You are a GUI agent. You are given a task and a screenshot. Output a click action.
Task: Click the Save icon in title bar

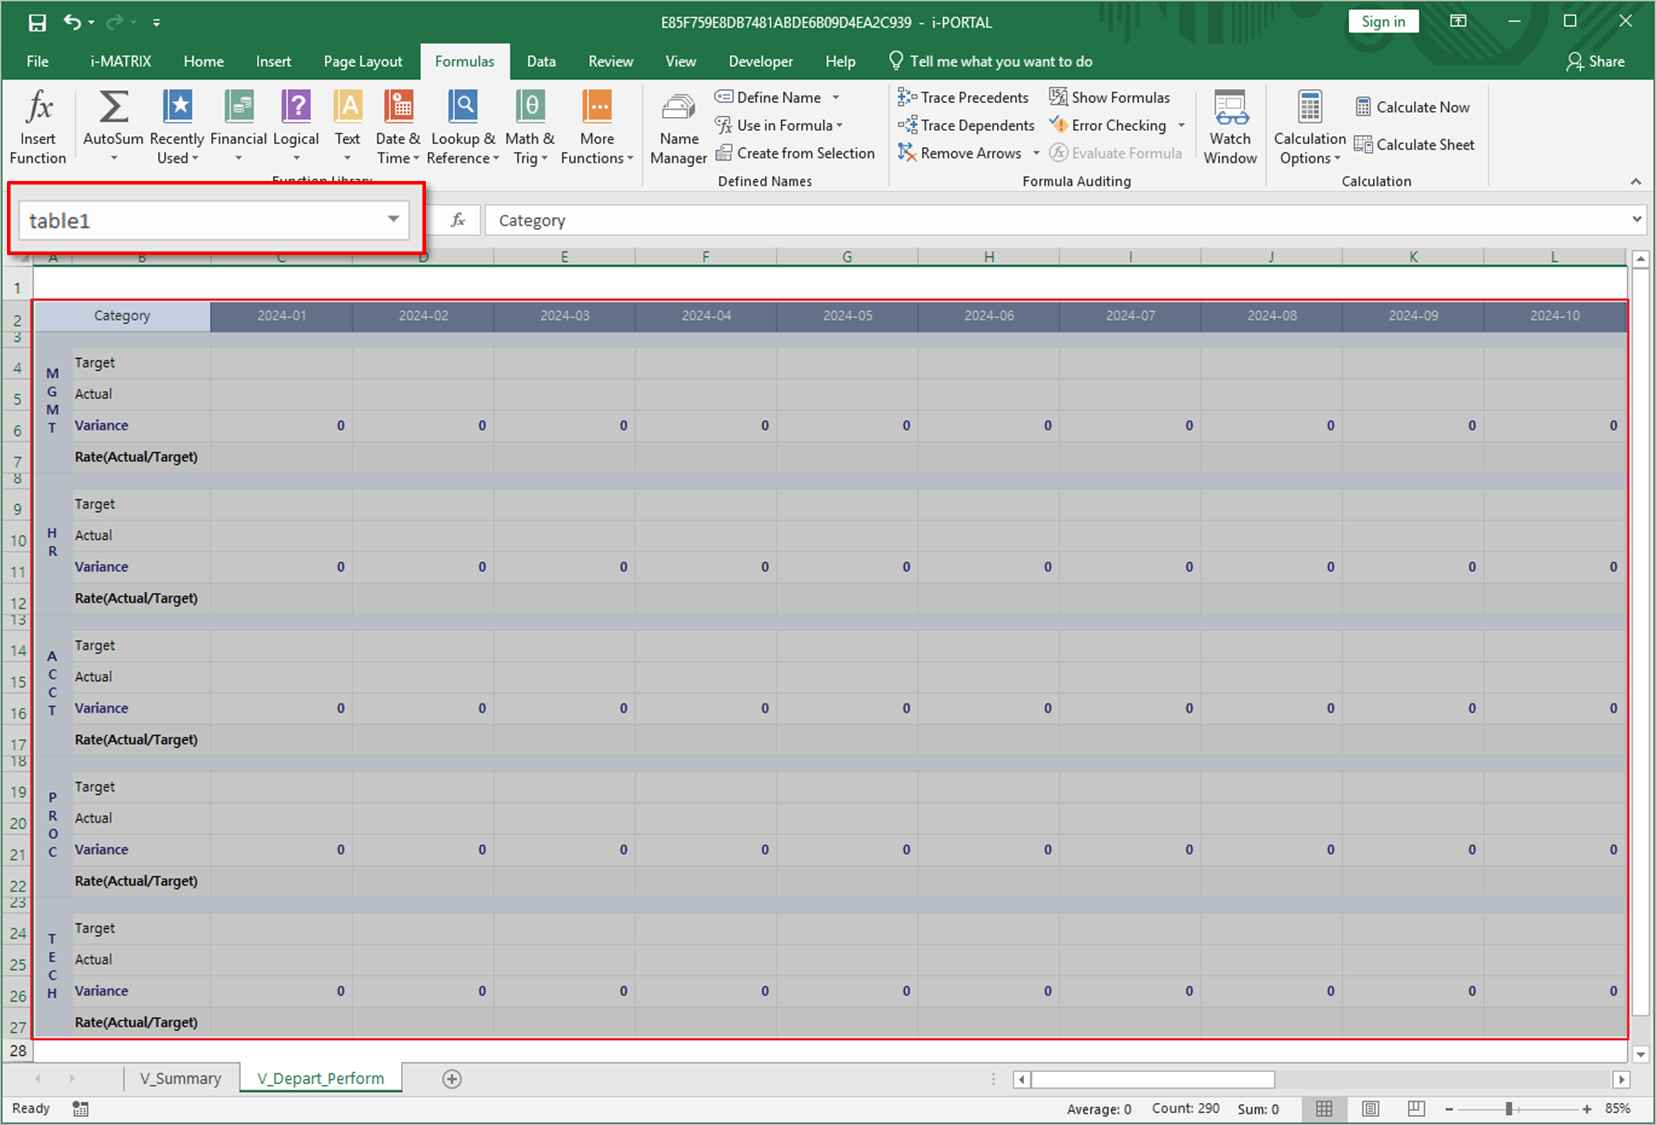point(37,22)
